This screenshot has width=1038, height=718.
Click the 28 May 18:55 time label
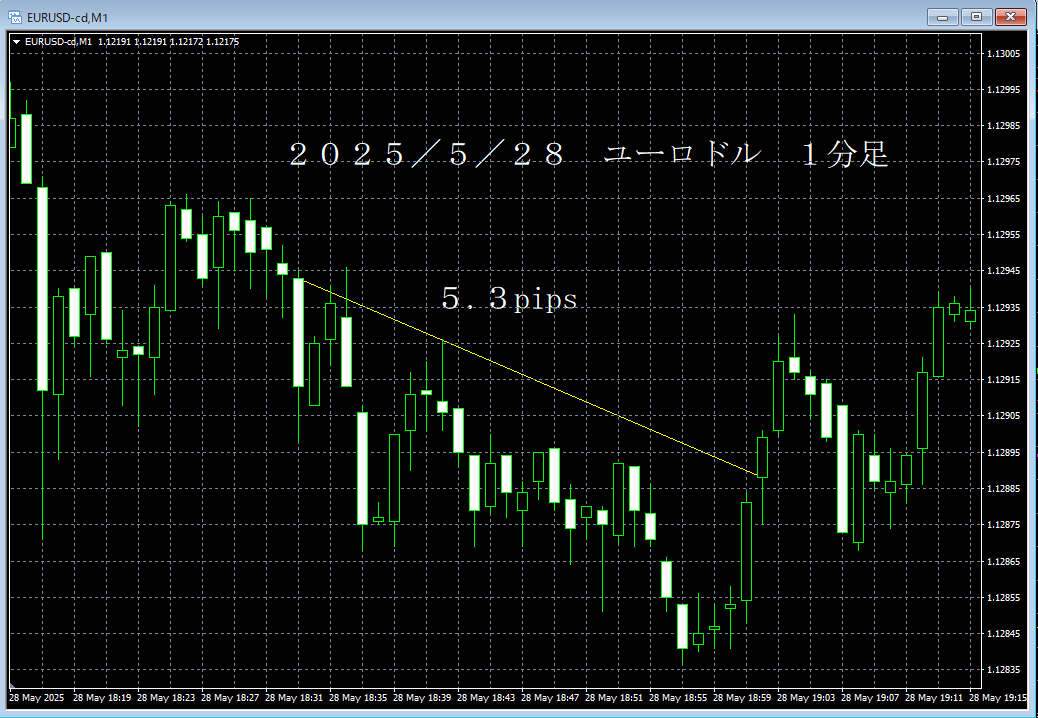(678, 697)
